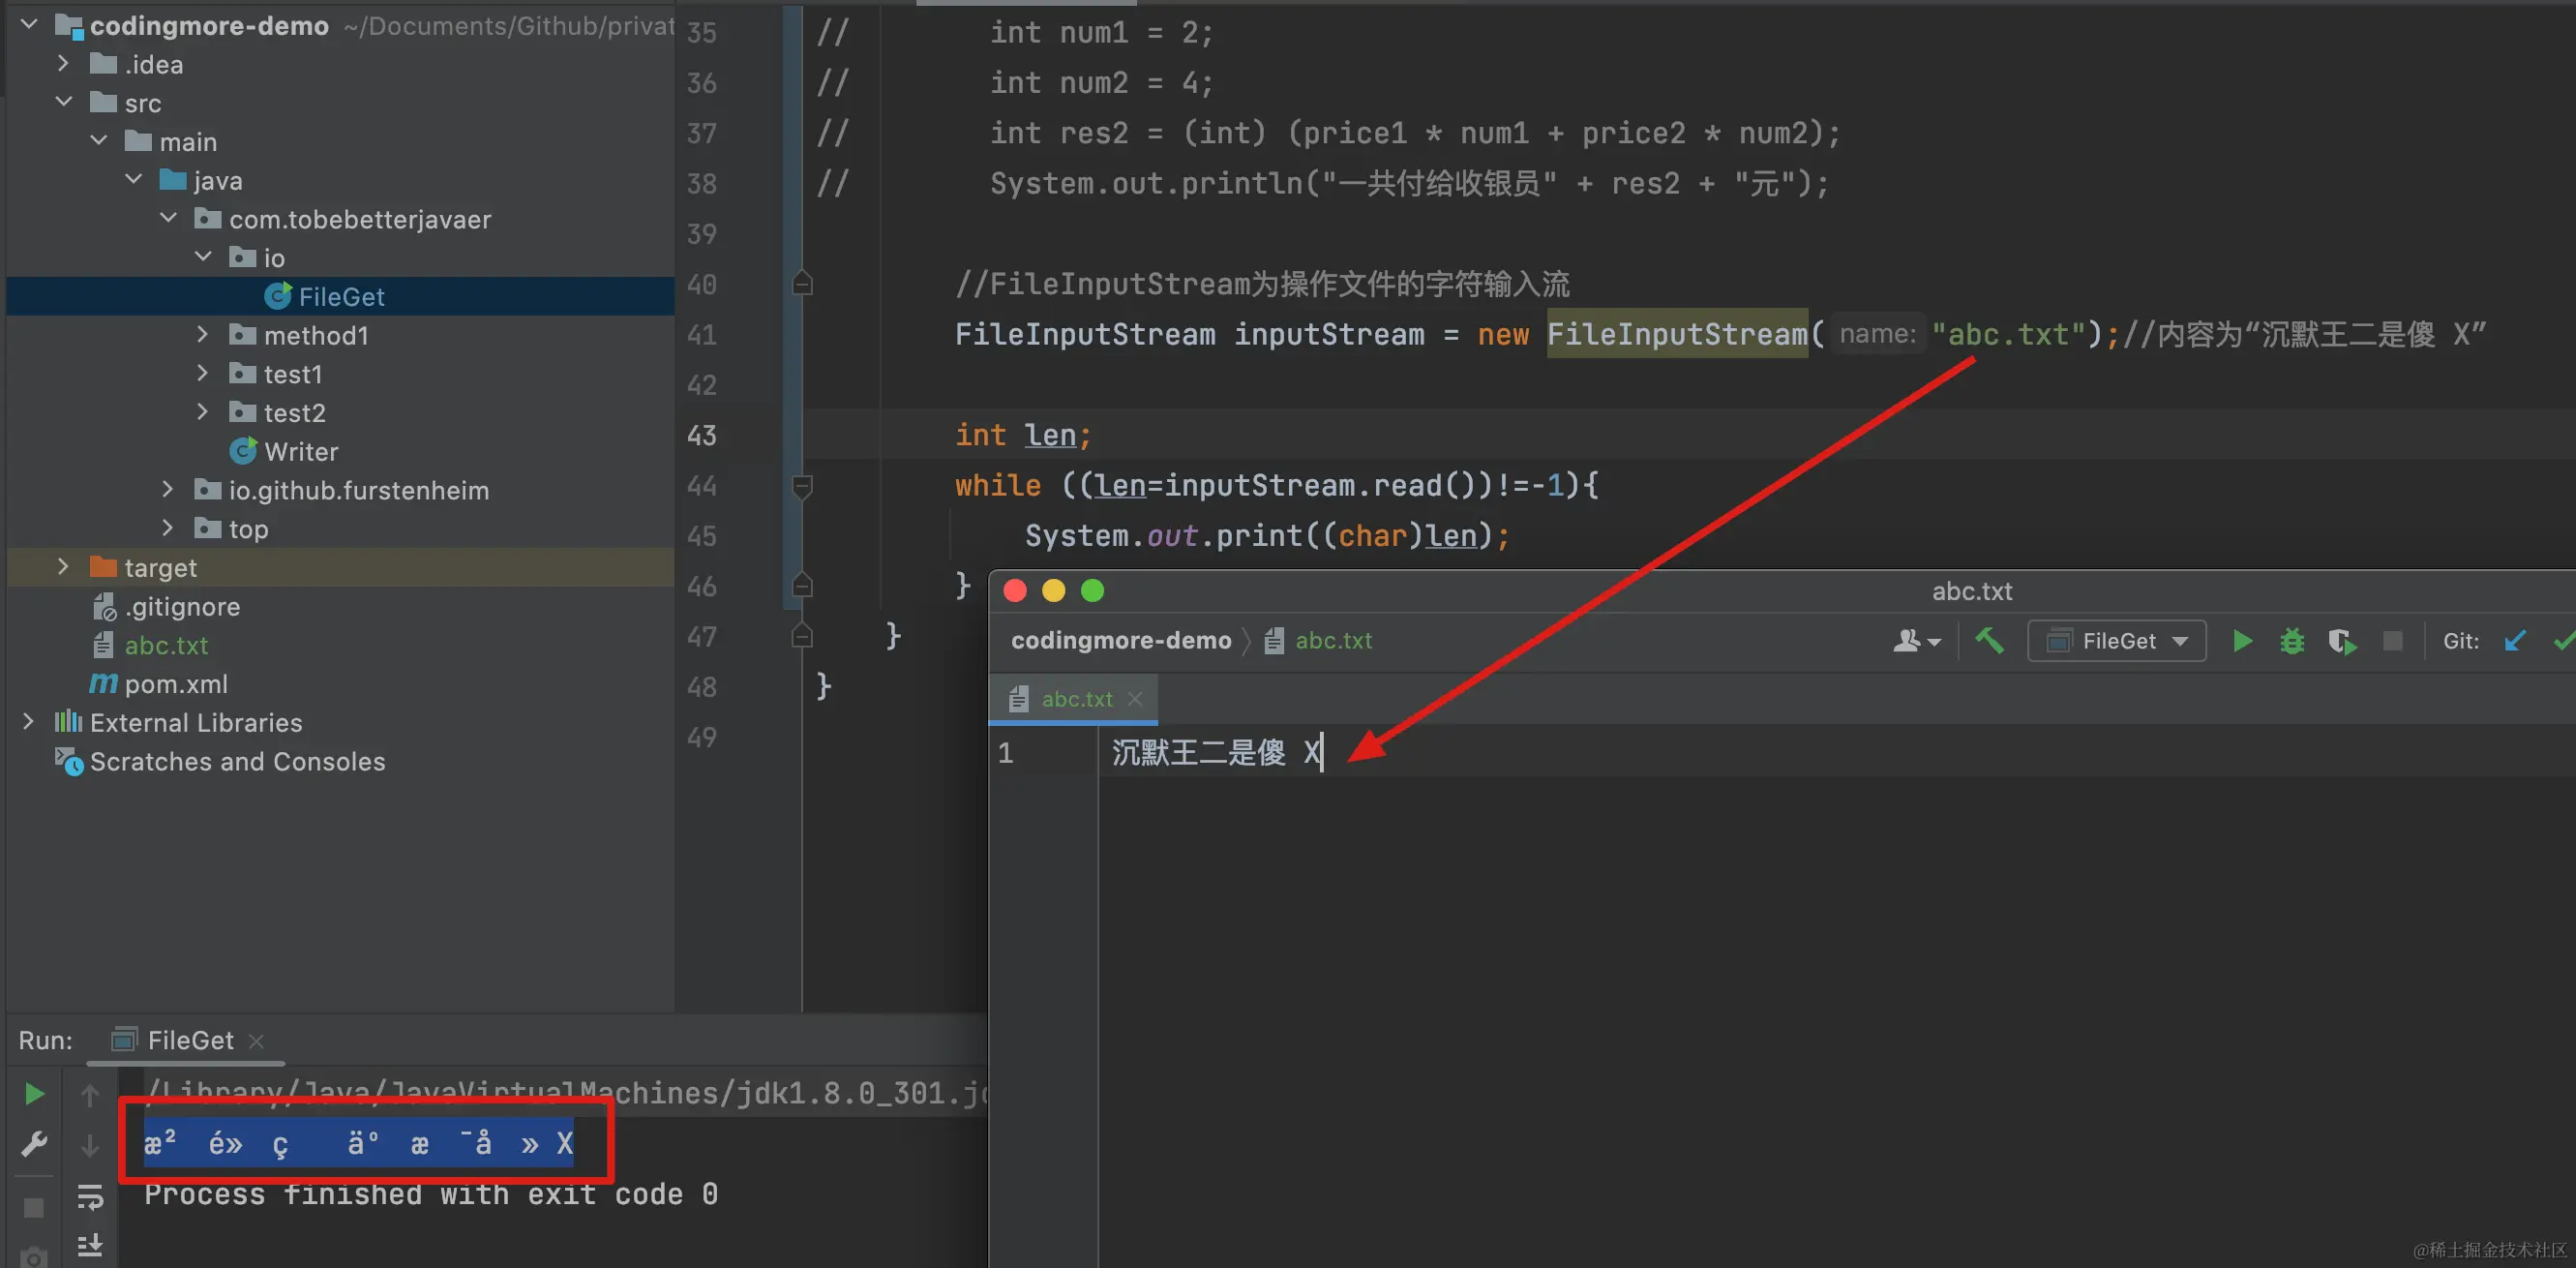Expand the target folder
Screen dimensions: 2576x1268
click(63, 567)
